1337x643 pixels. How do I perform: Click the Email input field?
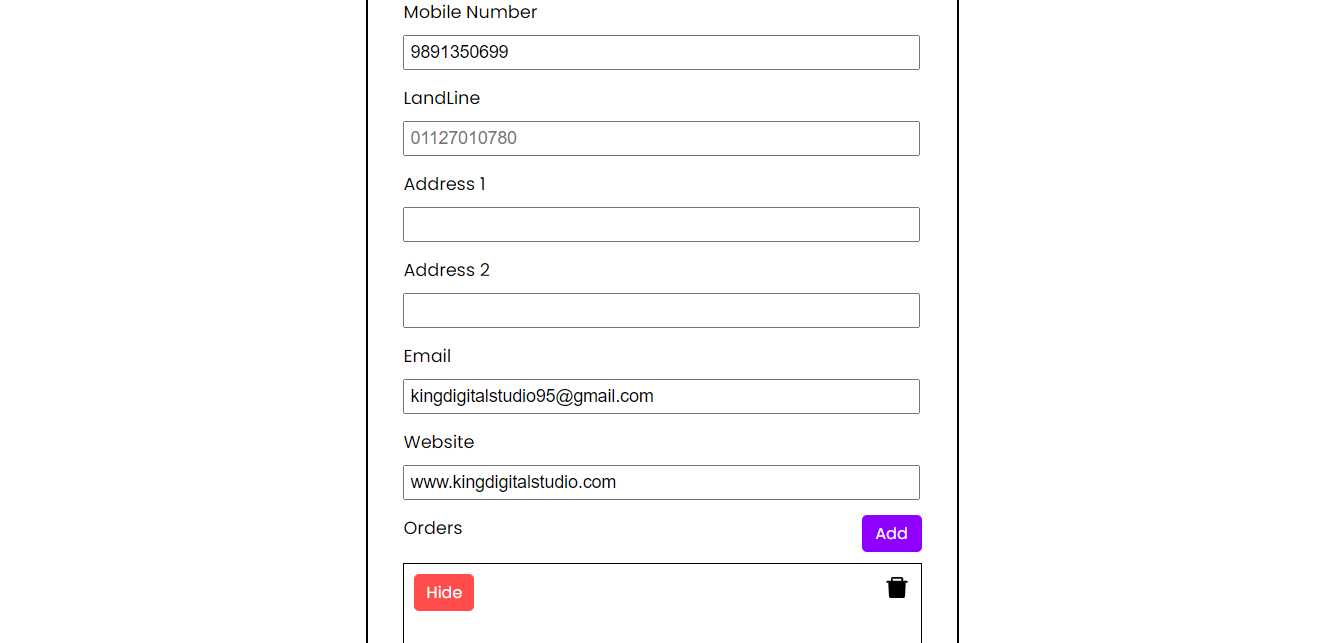coord(661,396)
